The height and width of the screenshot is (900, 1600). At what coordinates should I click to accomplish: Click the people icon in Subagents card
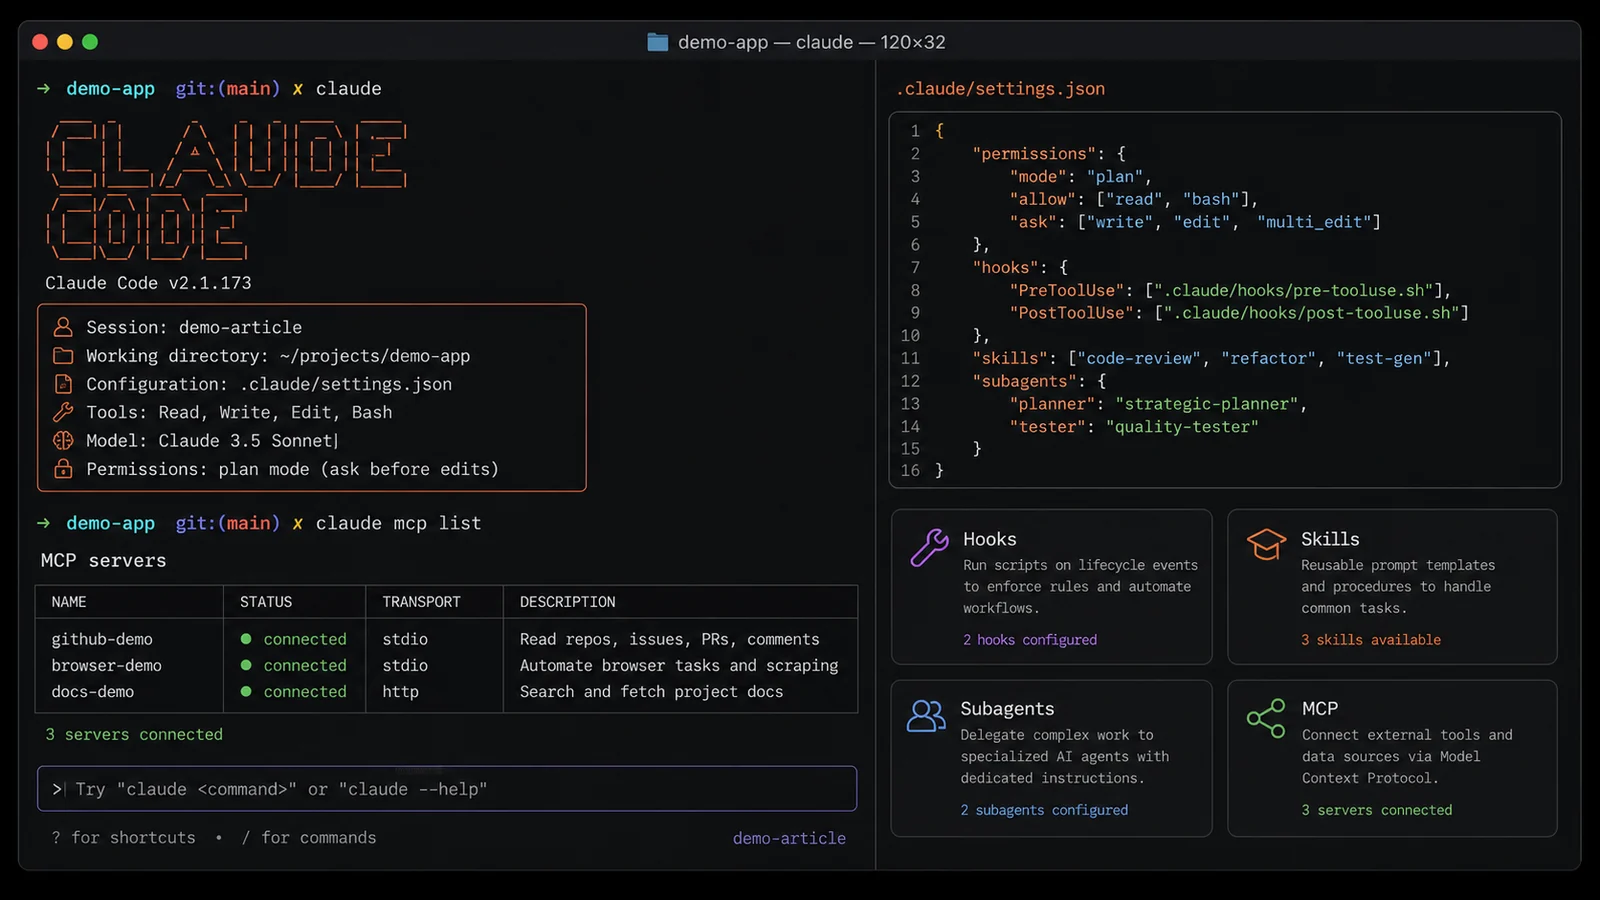pos(926,715)
